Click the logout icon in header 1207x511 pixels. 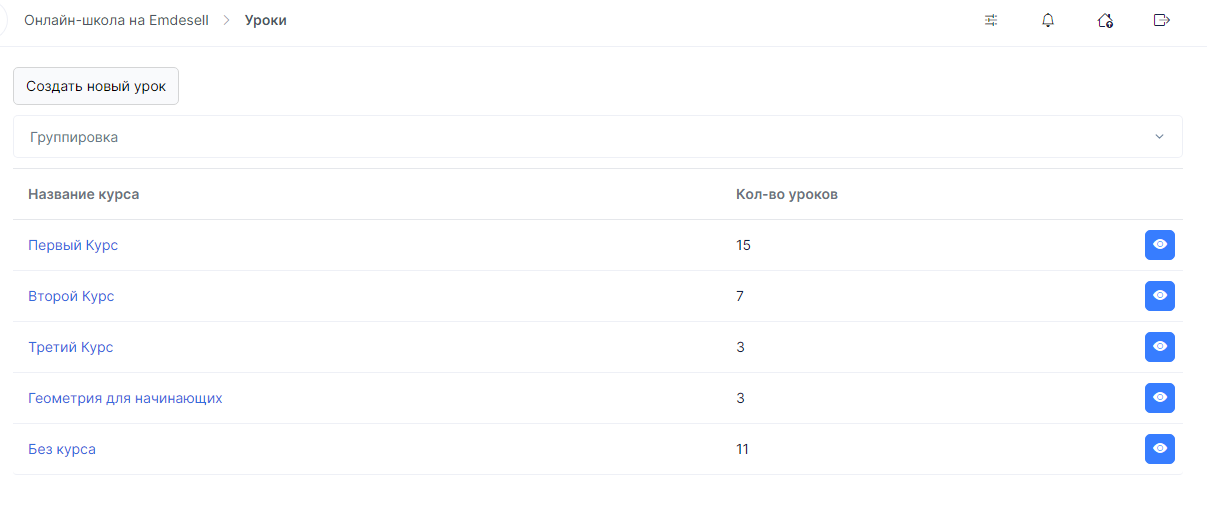click(x=1162, y=20)
